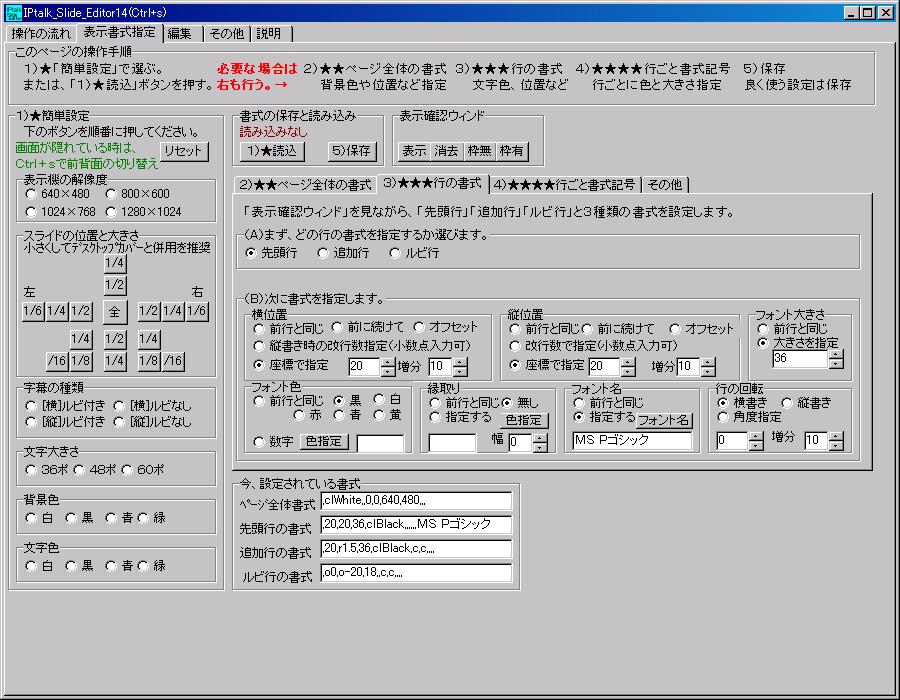
Task: Select 指定する in 縁取り
Action: [461, 418]
